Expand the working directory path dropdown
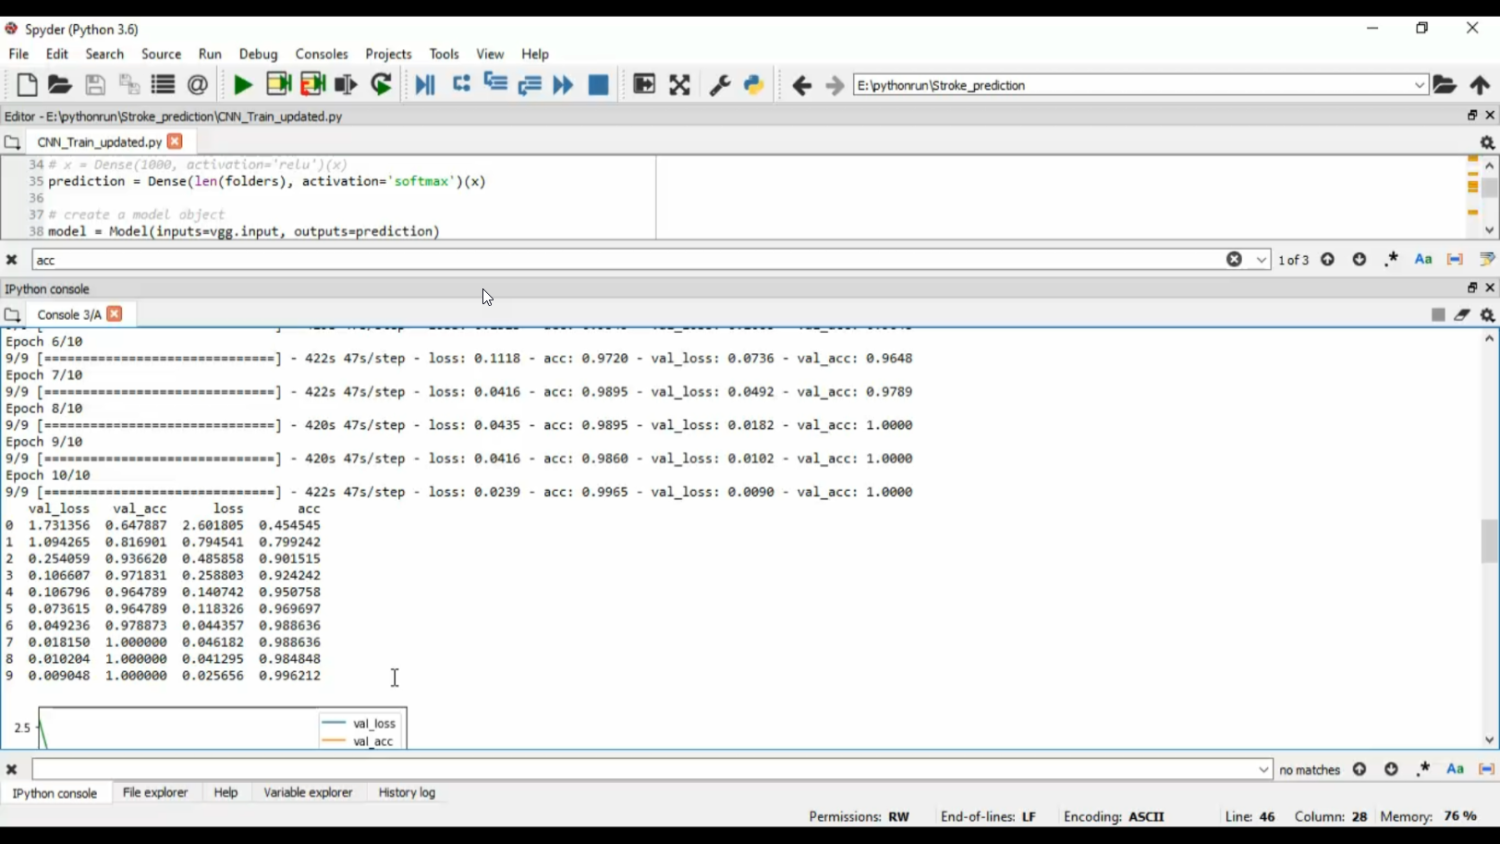1500x844 pixels. 1419,85
